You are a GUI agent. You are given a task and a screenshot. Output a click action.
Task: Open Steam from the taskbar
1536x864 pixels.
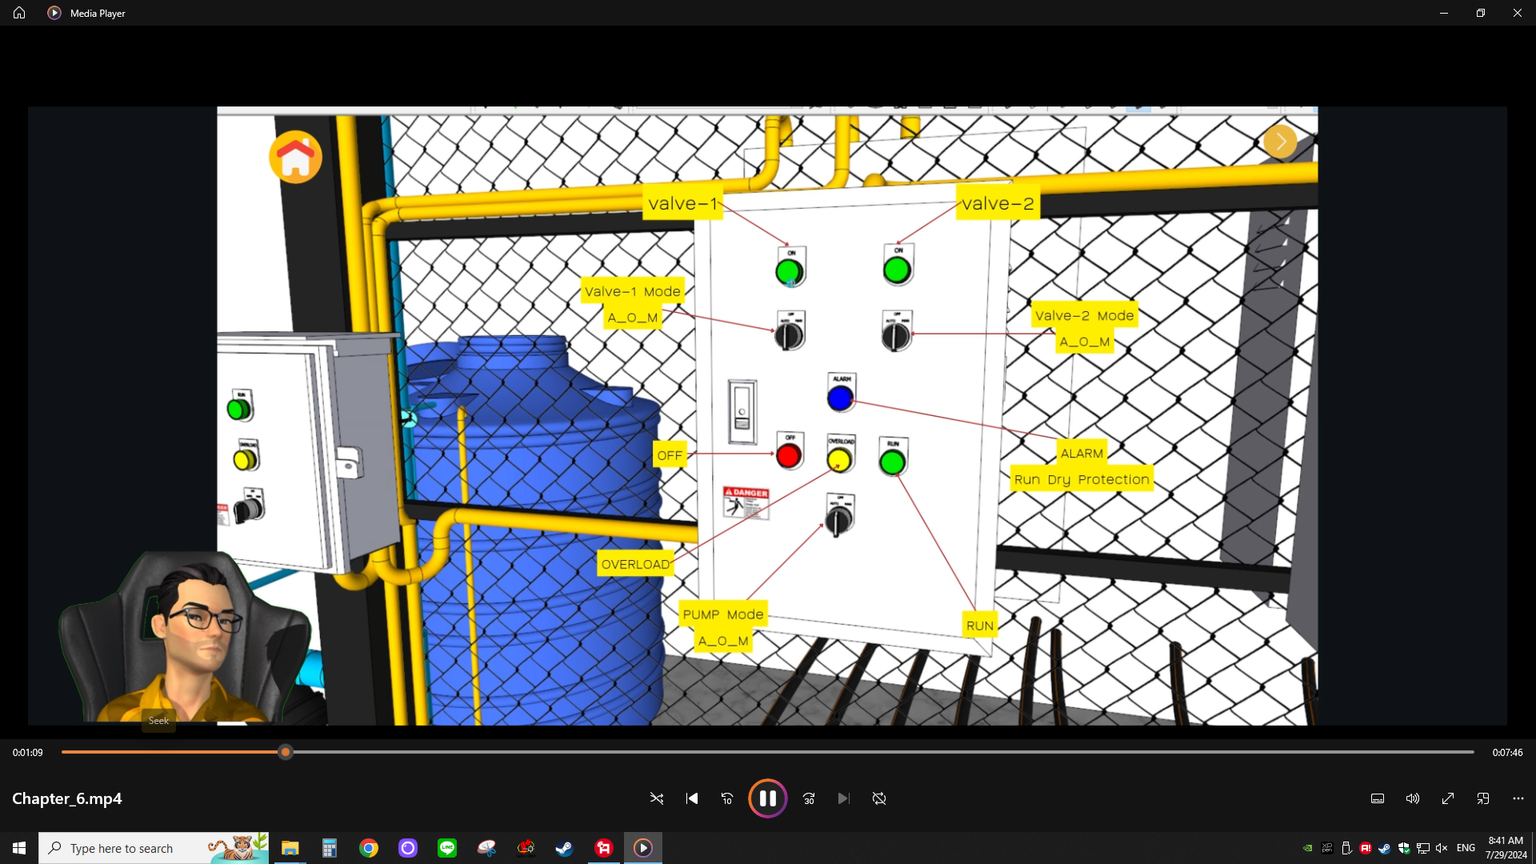(564, 848)
